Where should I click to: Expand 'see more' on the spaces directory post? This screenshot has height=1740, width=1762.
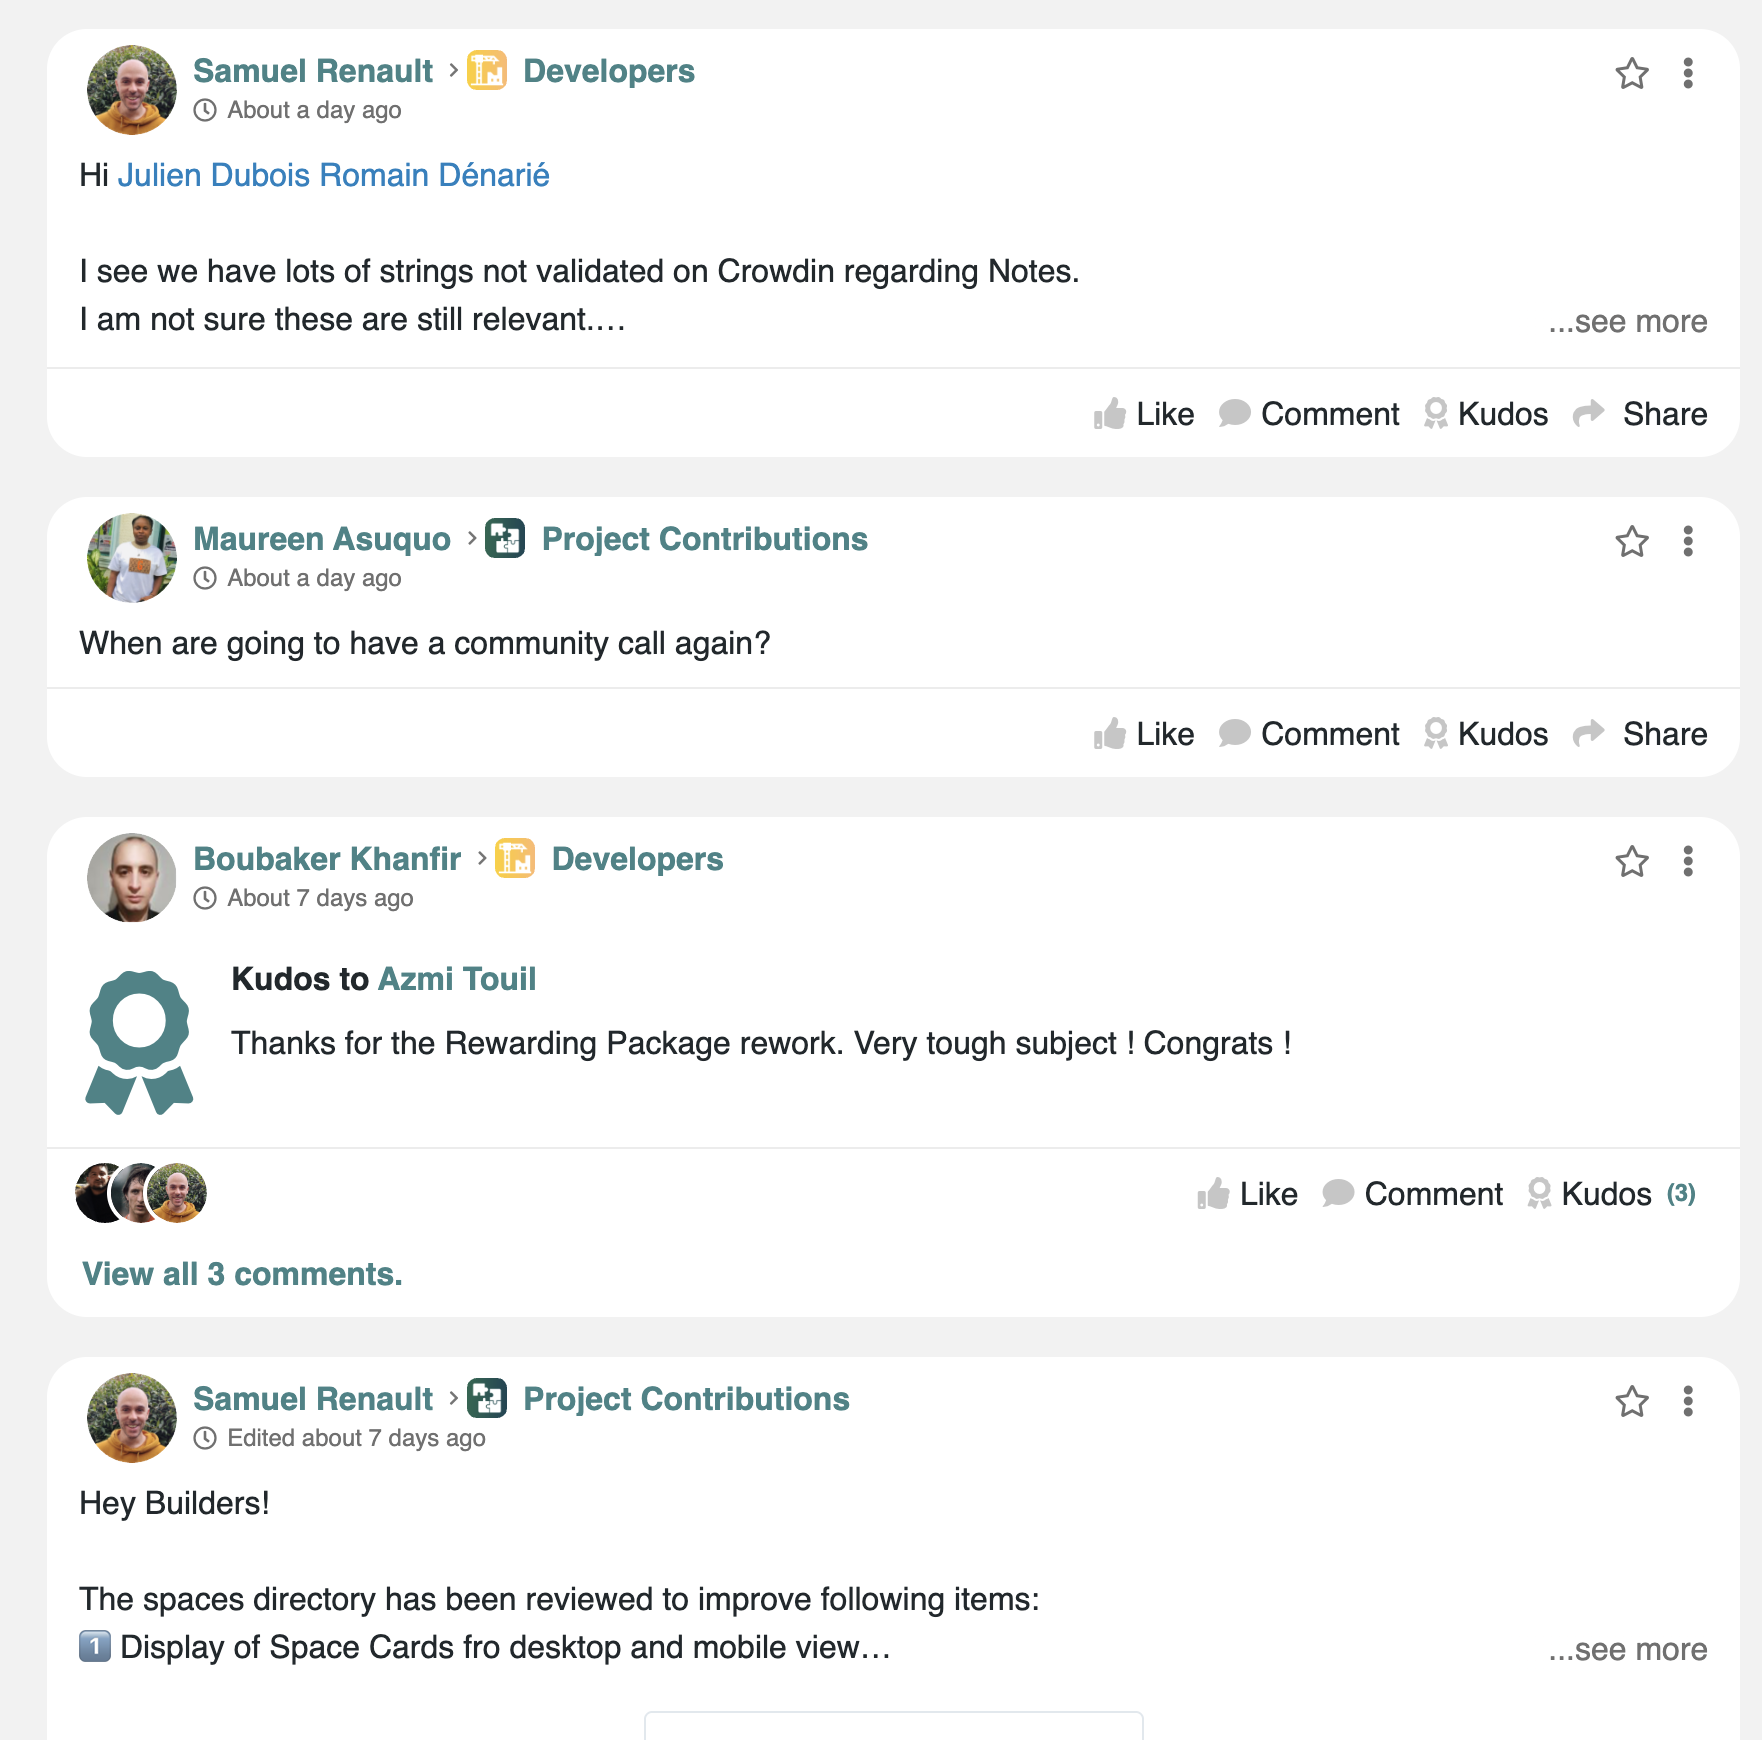[1628, 1650]
